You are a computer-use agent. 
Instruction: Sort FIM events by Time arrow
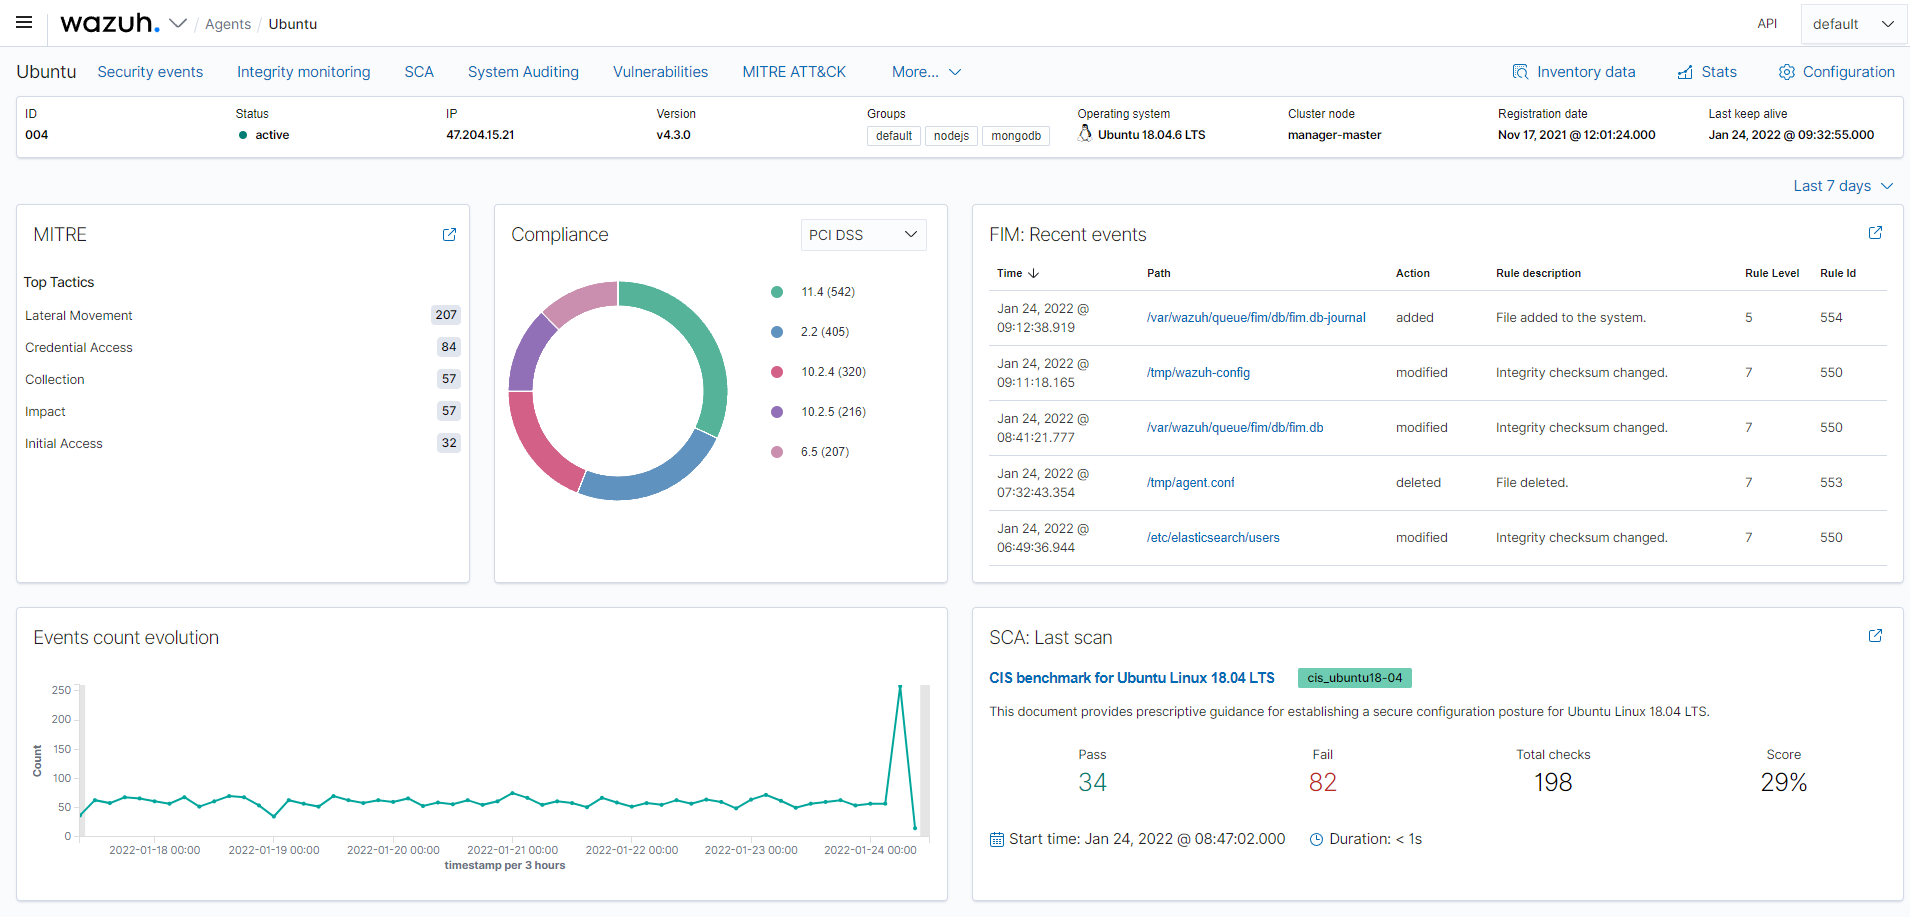pyautogui.click(x=1034, y=273)
